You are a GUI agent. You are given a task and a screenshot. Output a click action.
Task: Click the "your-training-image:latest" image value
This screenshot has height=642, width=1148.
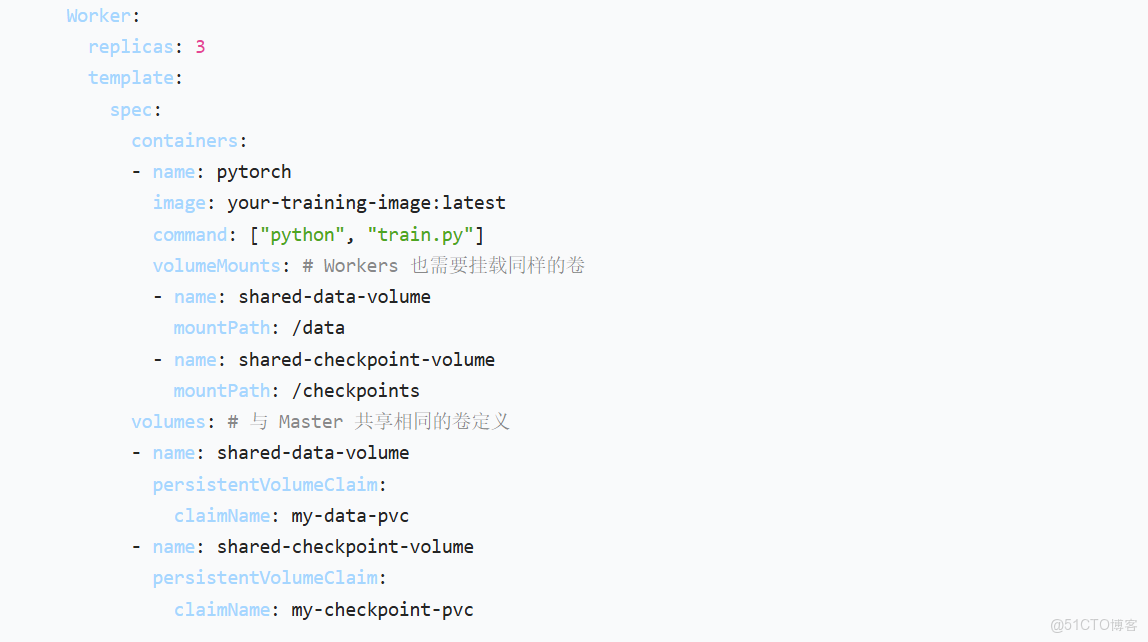366,203
